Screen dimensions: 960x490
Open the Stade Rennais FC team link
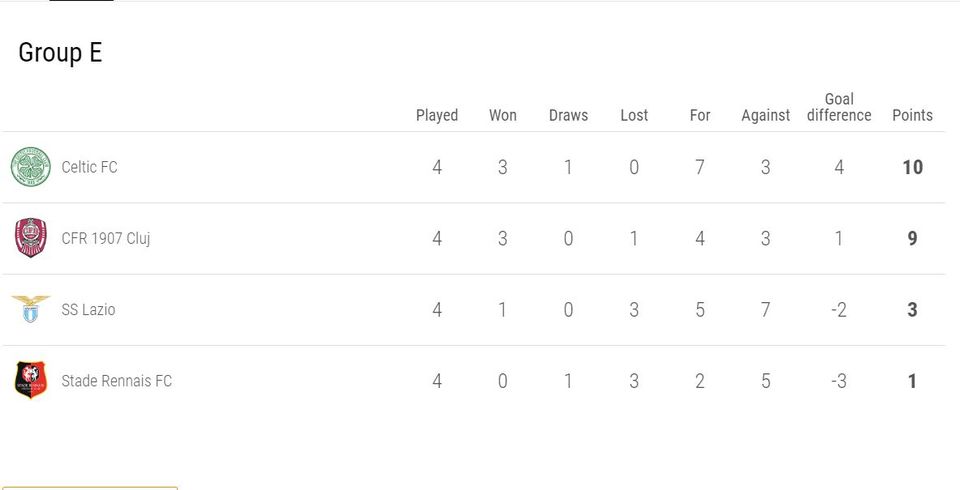coord(116,380)
